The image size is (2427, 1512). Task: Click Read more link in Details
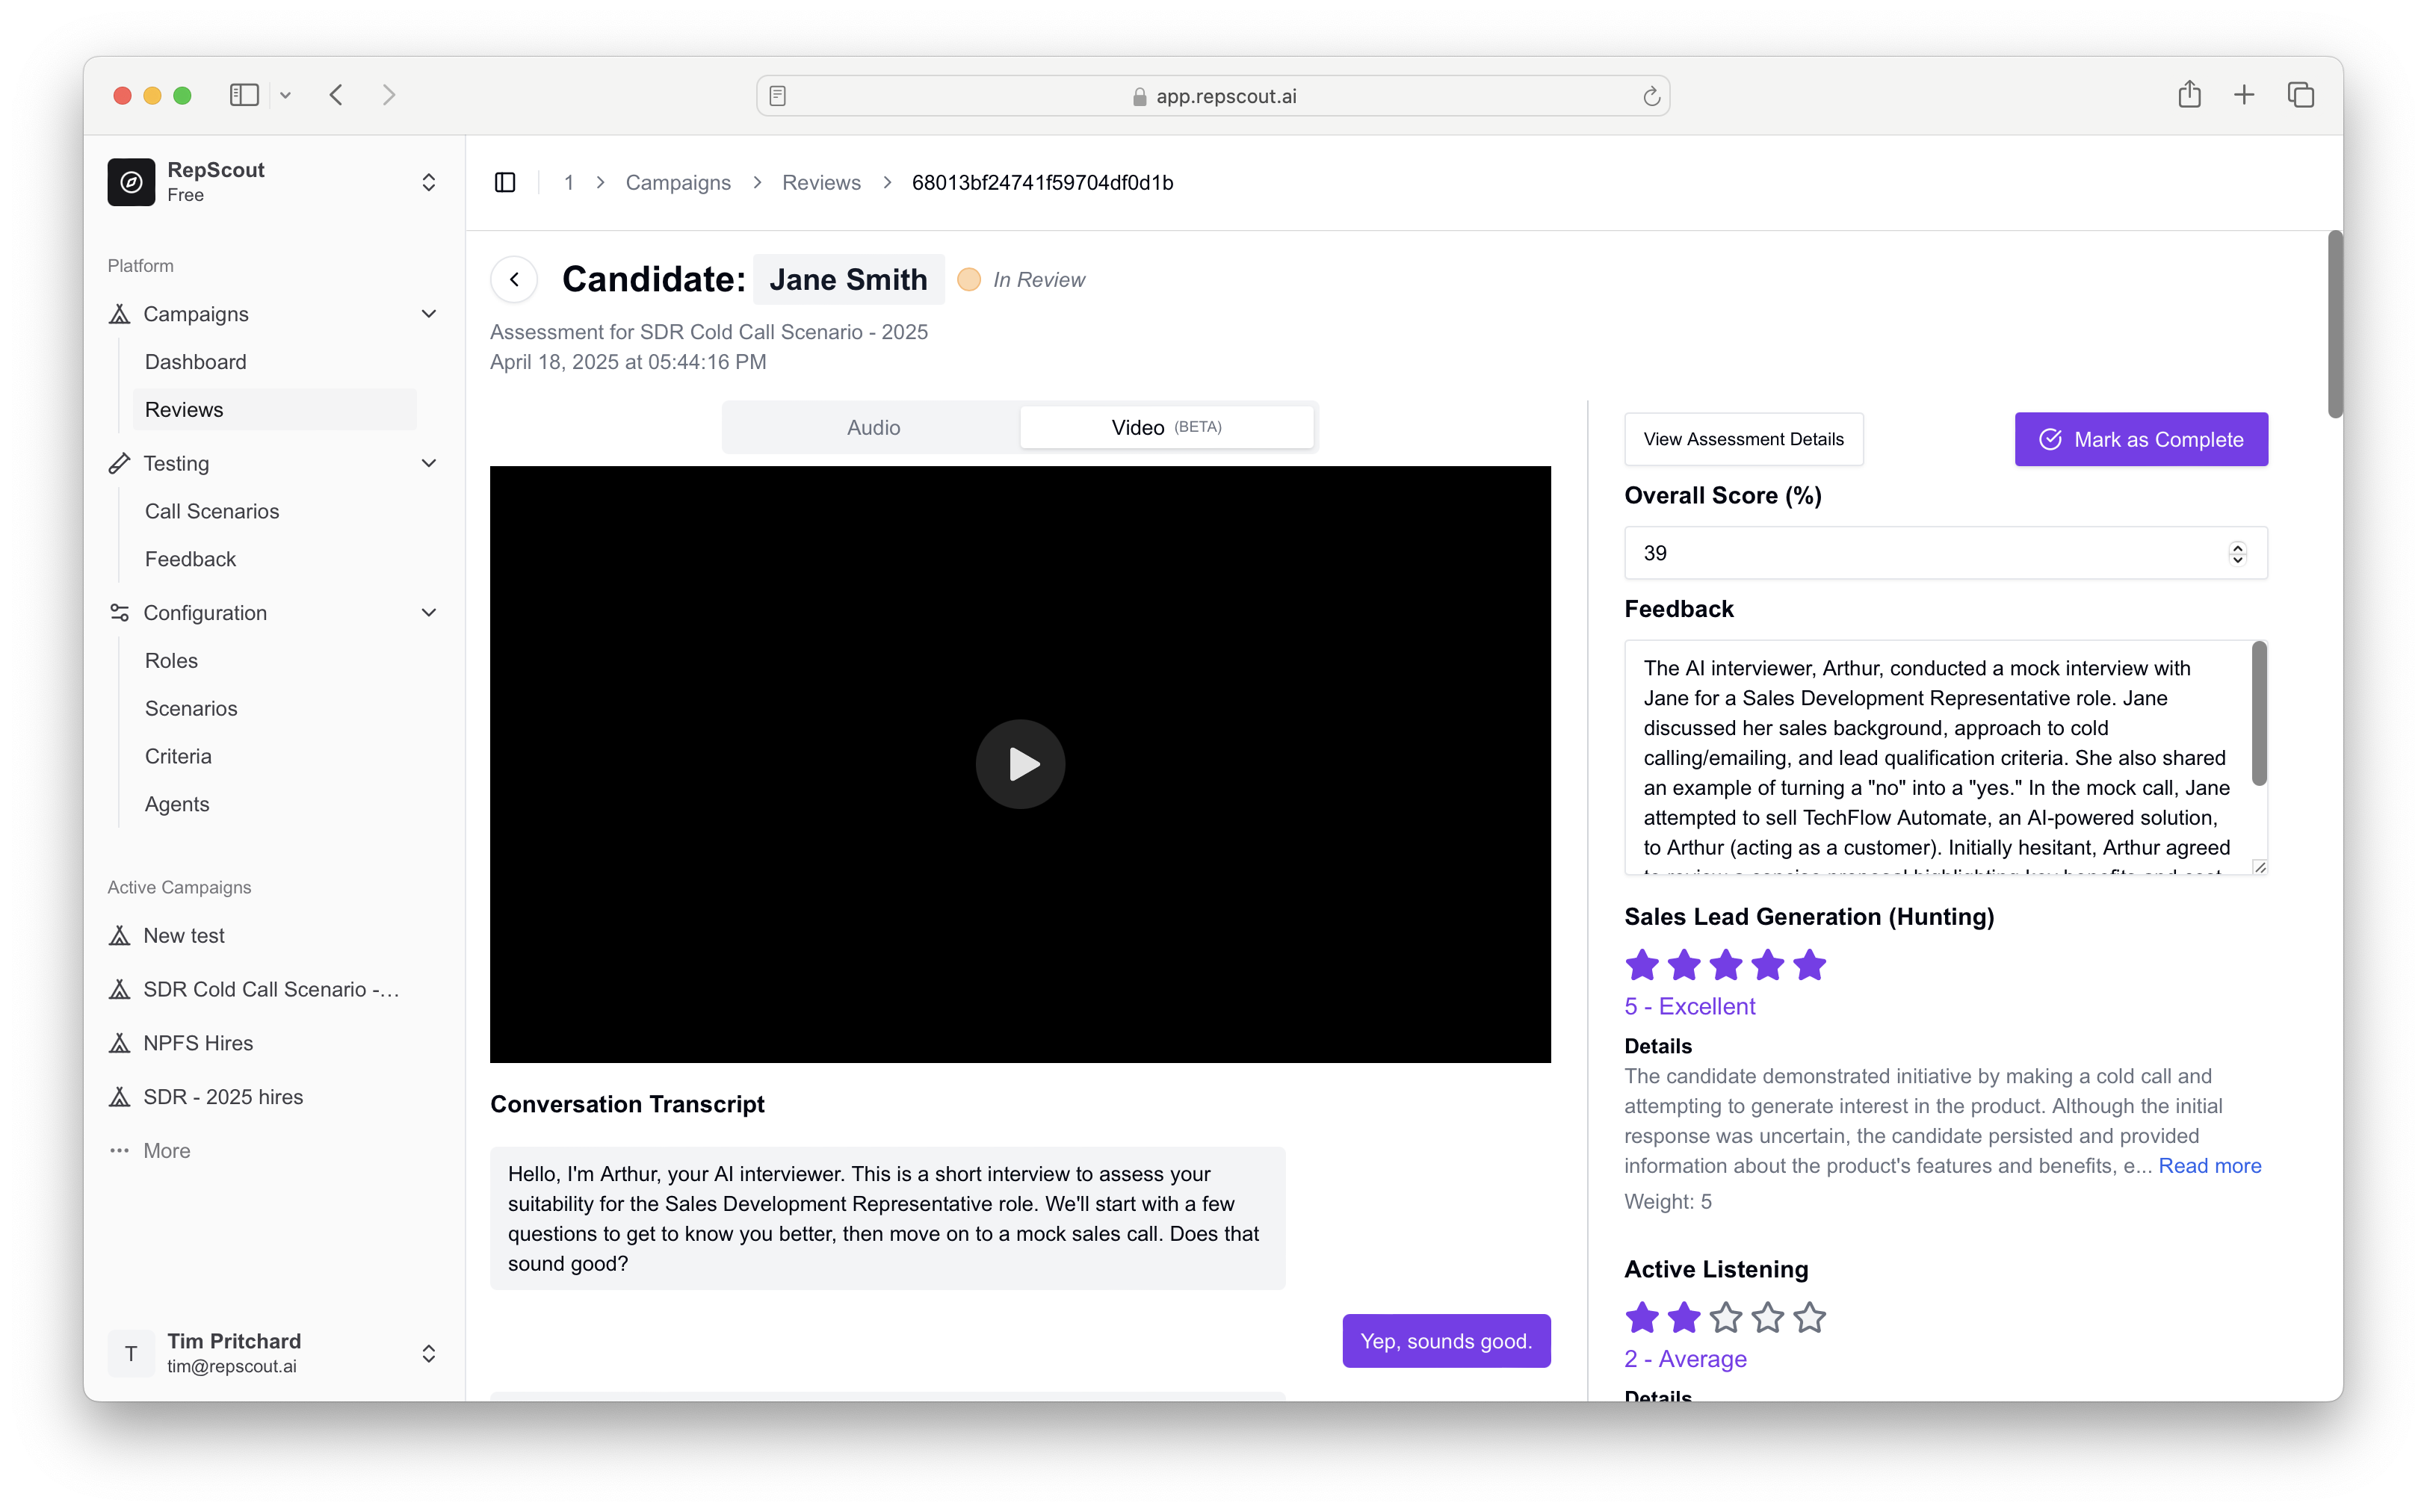[x=2209, y=1165]
